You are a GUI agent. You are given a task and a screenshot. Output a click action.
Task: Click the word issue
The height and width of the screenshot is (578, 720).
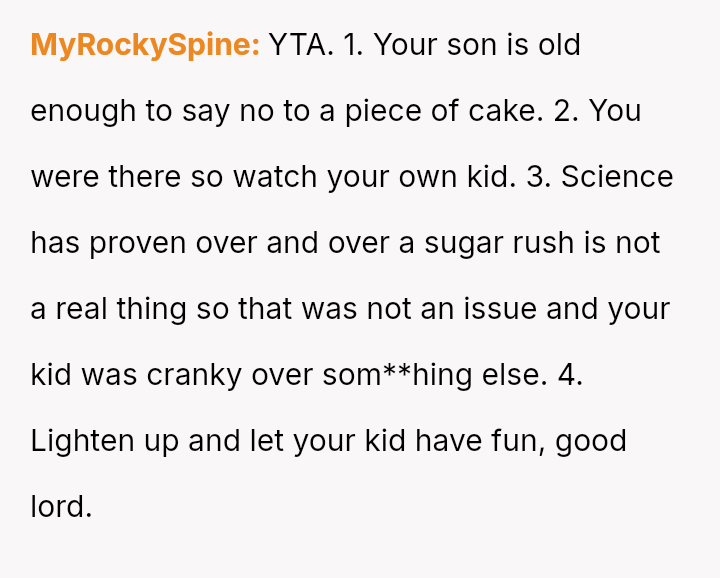coord(500,309)
